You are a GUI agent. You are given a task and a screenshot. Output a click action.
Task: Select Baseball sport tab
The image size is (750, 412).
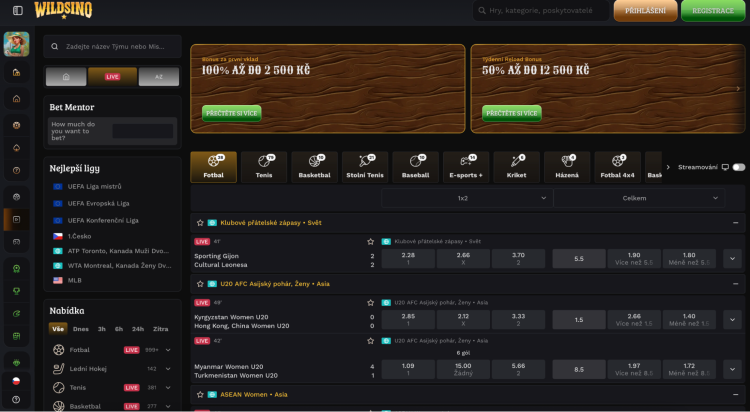pos(415,167)
